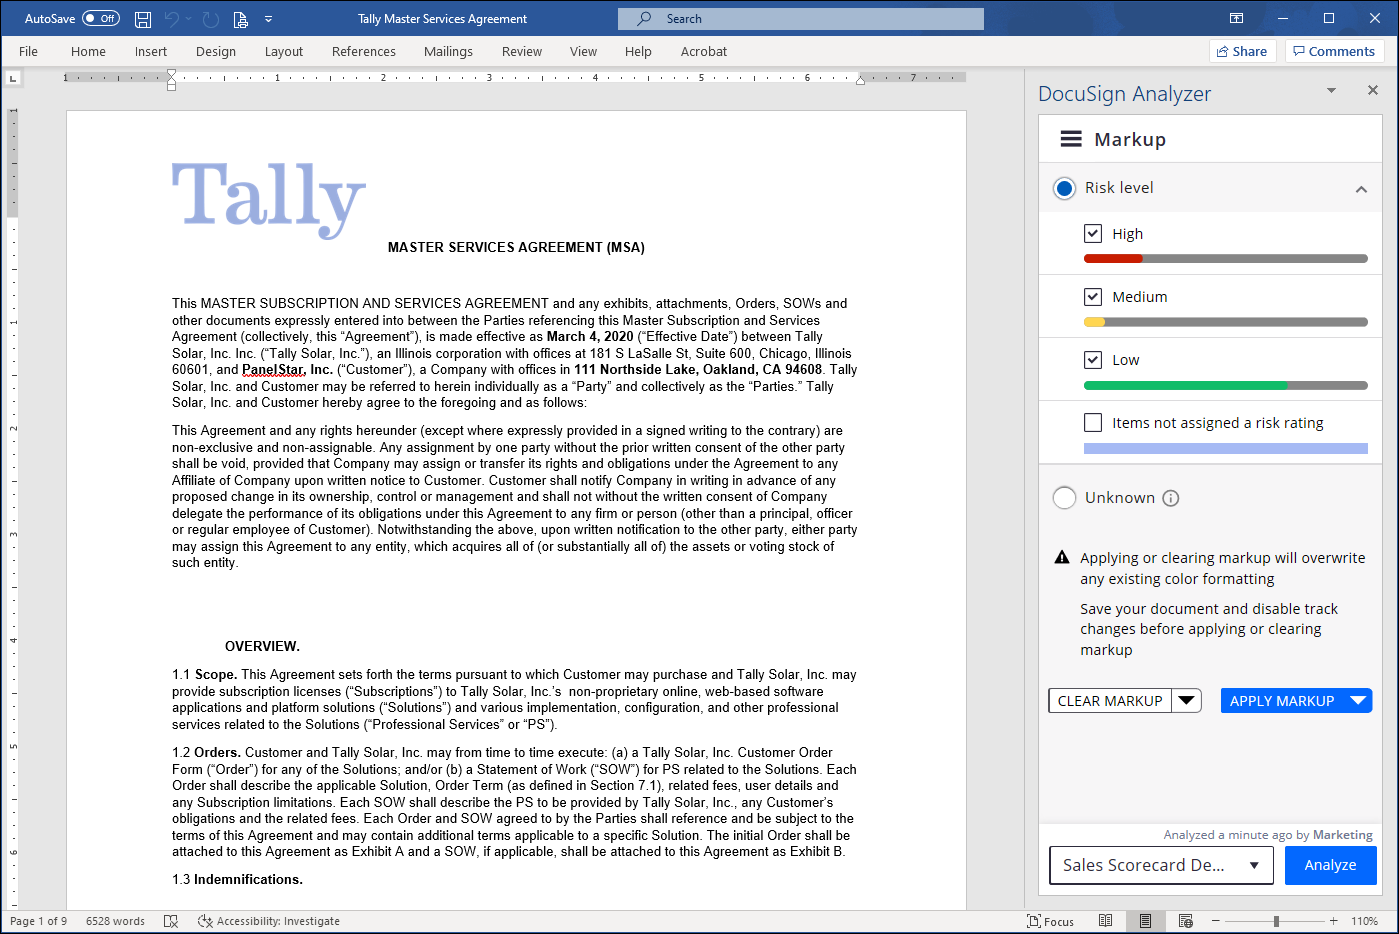Screen dimensions: 1399x934
Task: Open the hamburger menu next to Markup
Action: [x=1071, y=139]
